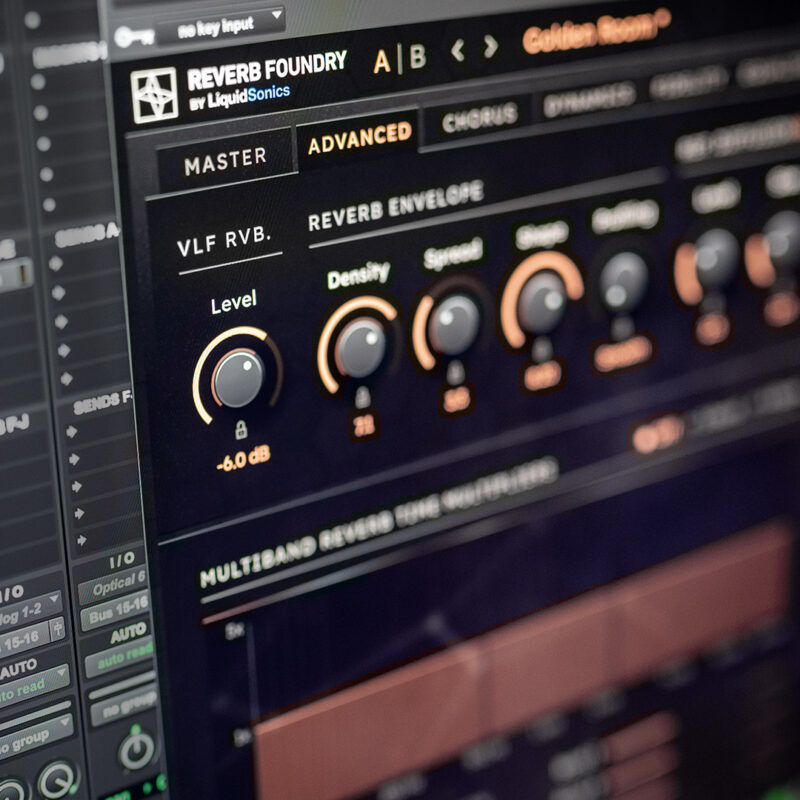Open the left strip's auto read dropdown
This screenshot has height=800, width=800.
click(32, 685)
